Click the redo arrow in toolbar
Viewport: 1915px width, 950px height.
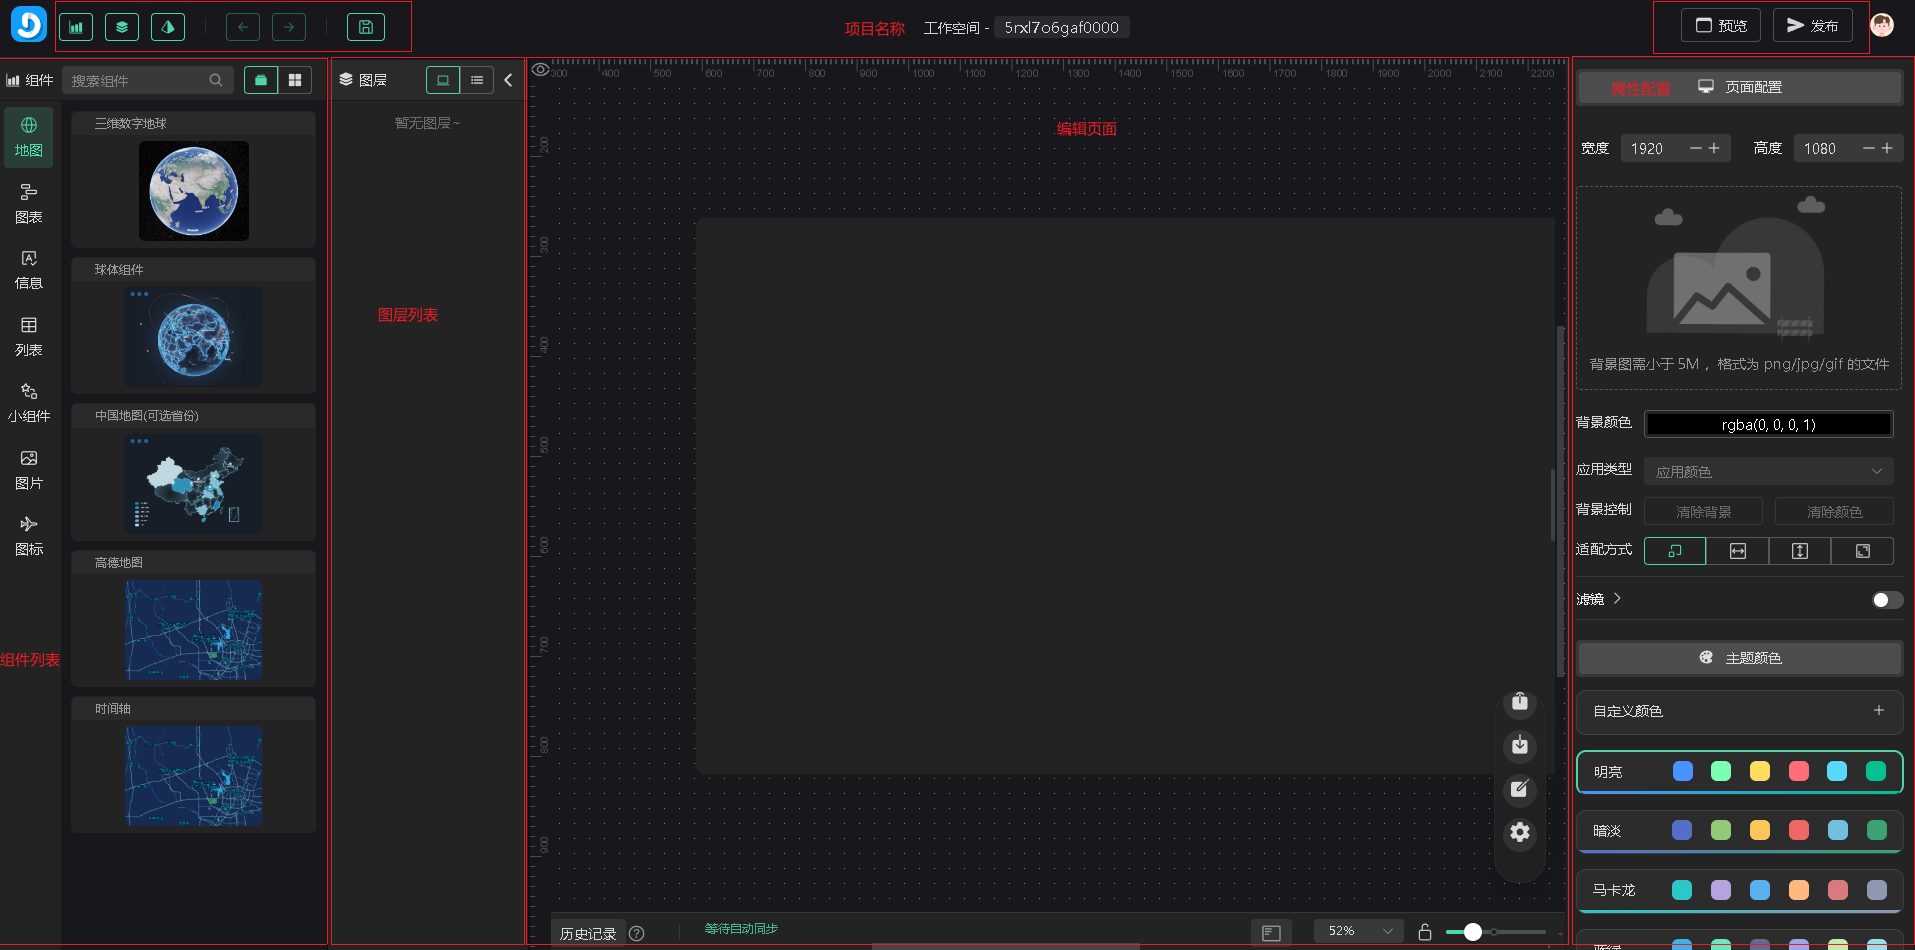pyautogui.click(x=289, y=27)
